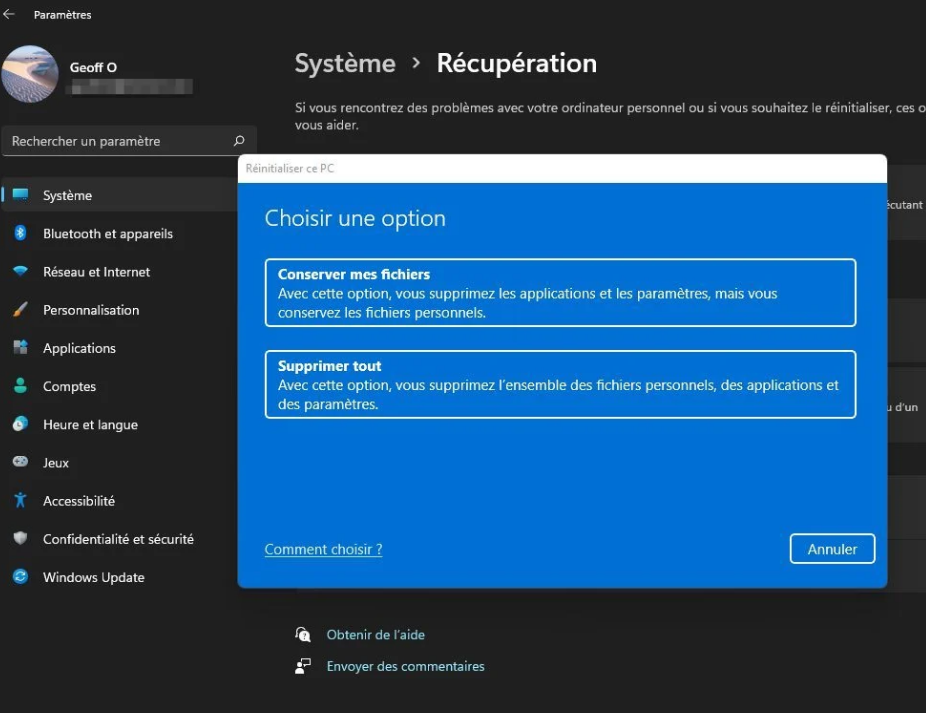The image size is (926, 713).
Task: Focus the Rechercher un paramètre field
Action: (x=120, y=141)
